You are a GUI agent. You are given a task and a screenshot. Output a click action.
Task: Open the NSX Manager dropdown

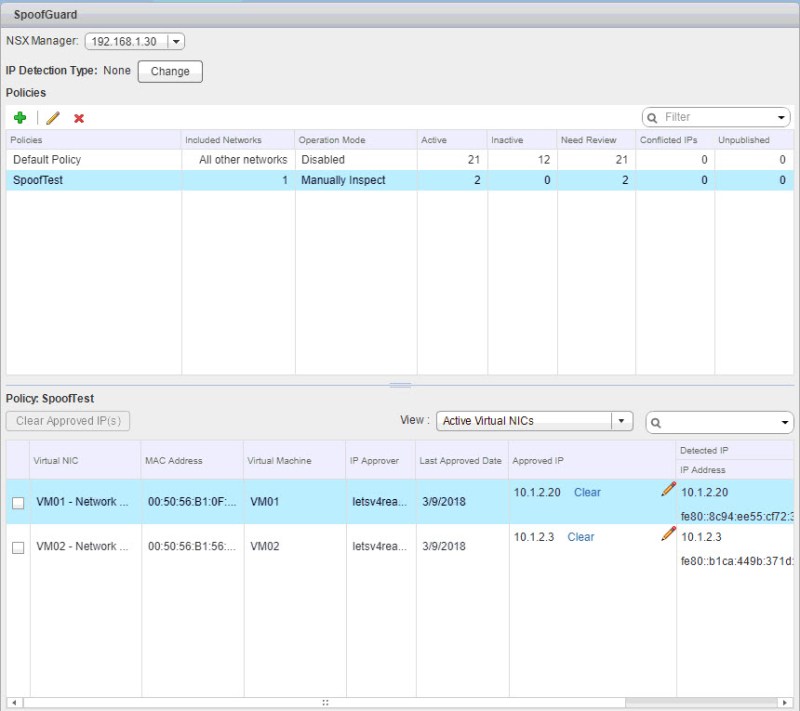tap(176, 41)
